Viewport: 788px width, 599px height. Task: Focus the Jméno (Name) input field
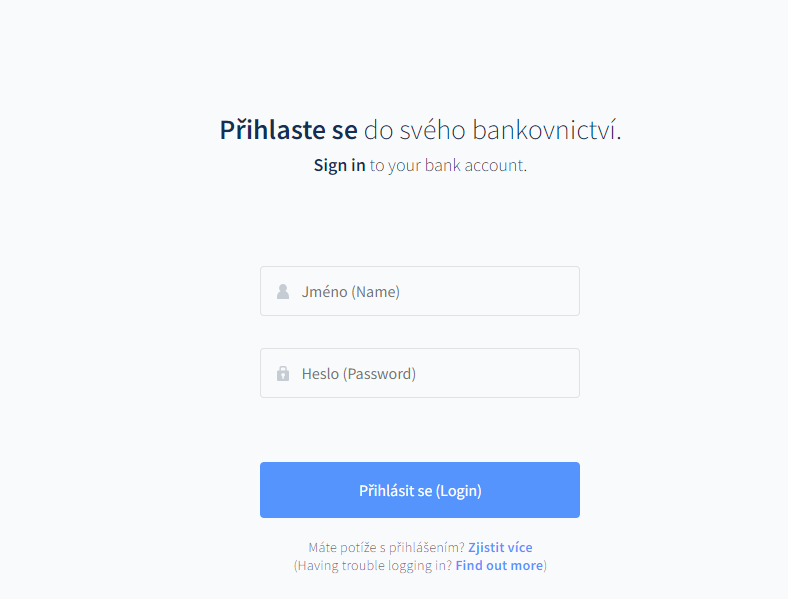pyautogui.click(x=420, y=291)
